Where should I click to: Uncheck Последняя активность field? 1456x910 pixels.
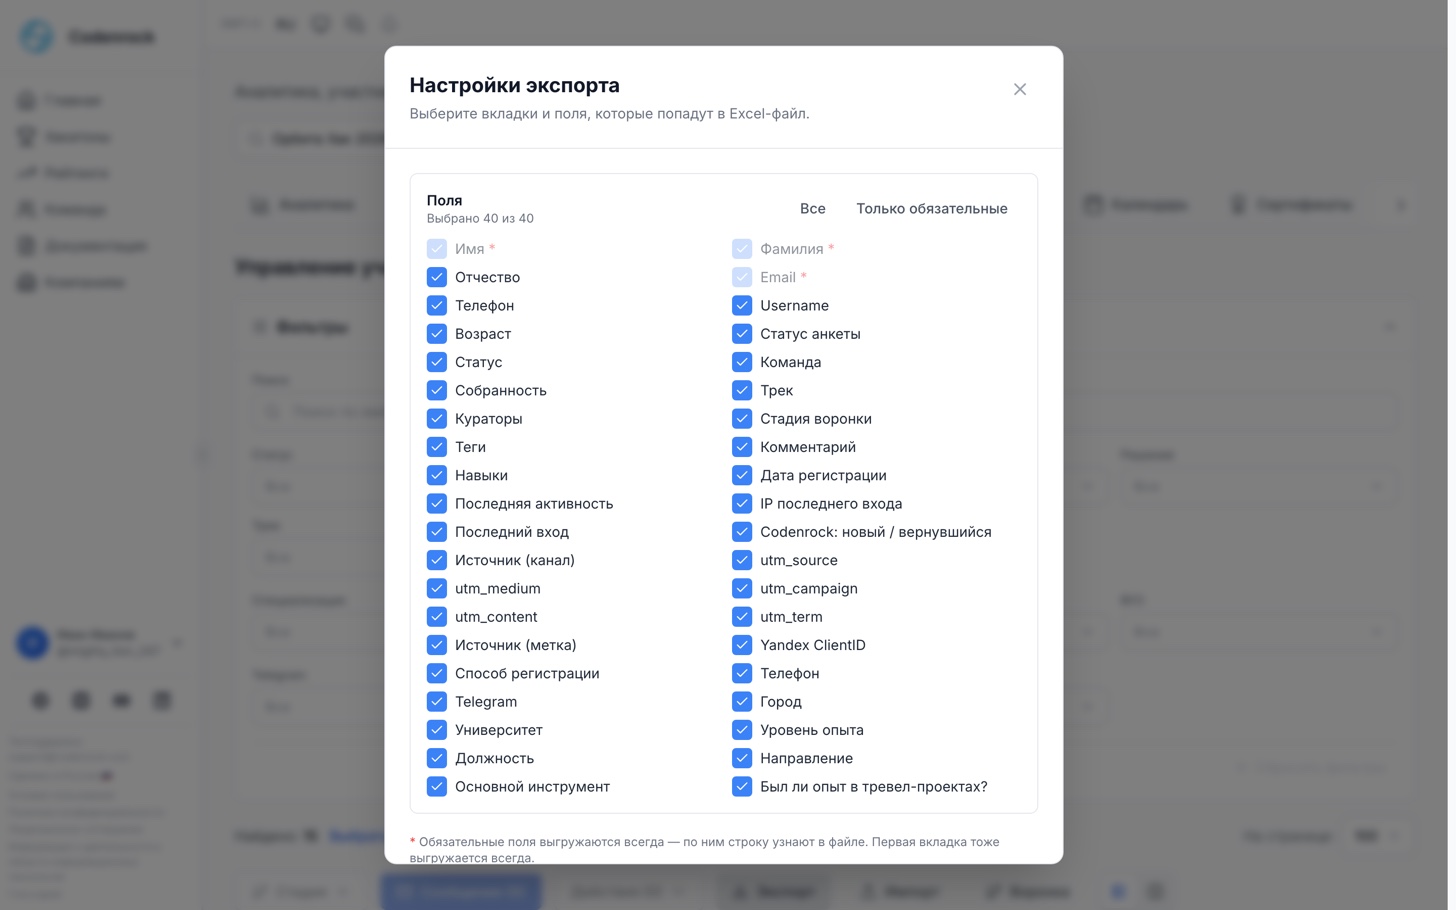coord(437,504)
